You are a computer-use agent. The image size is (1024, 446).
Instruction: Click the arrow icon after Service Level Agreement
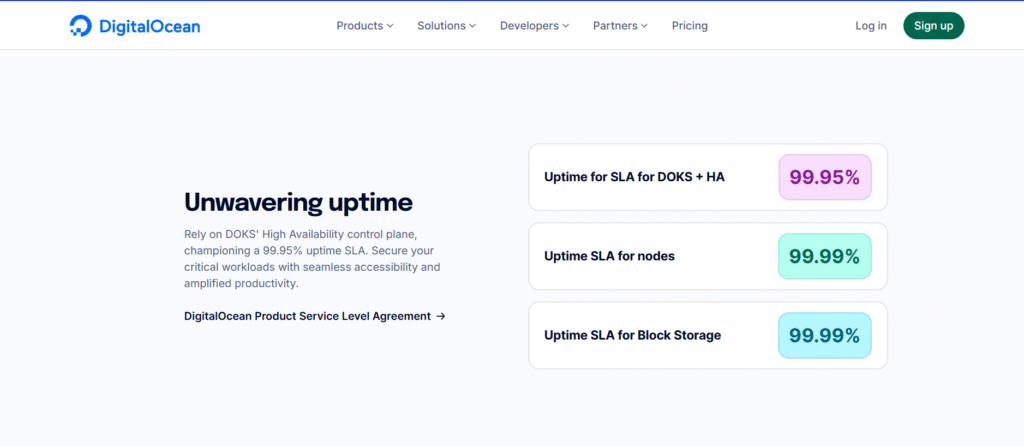click(441, 316)
